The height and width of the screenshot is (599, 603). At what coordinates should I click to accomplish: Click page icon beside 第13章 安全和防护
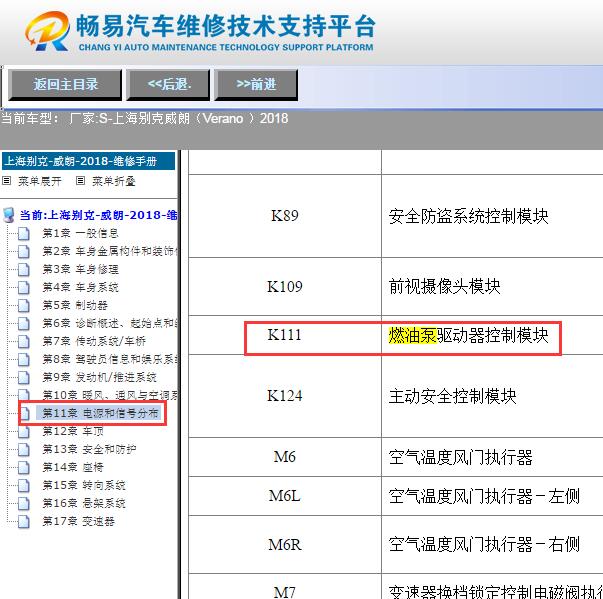coord(23,450)
